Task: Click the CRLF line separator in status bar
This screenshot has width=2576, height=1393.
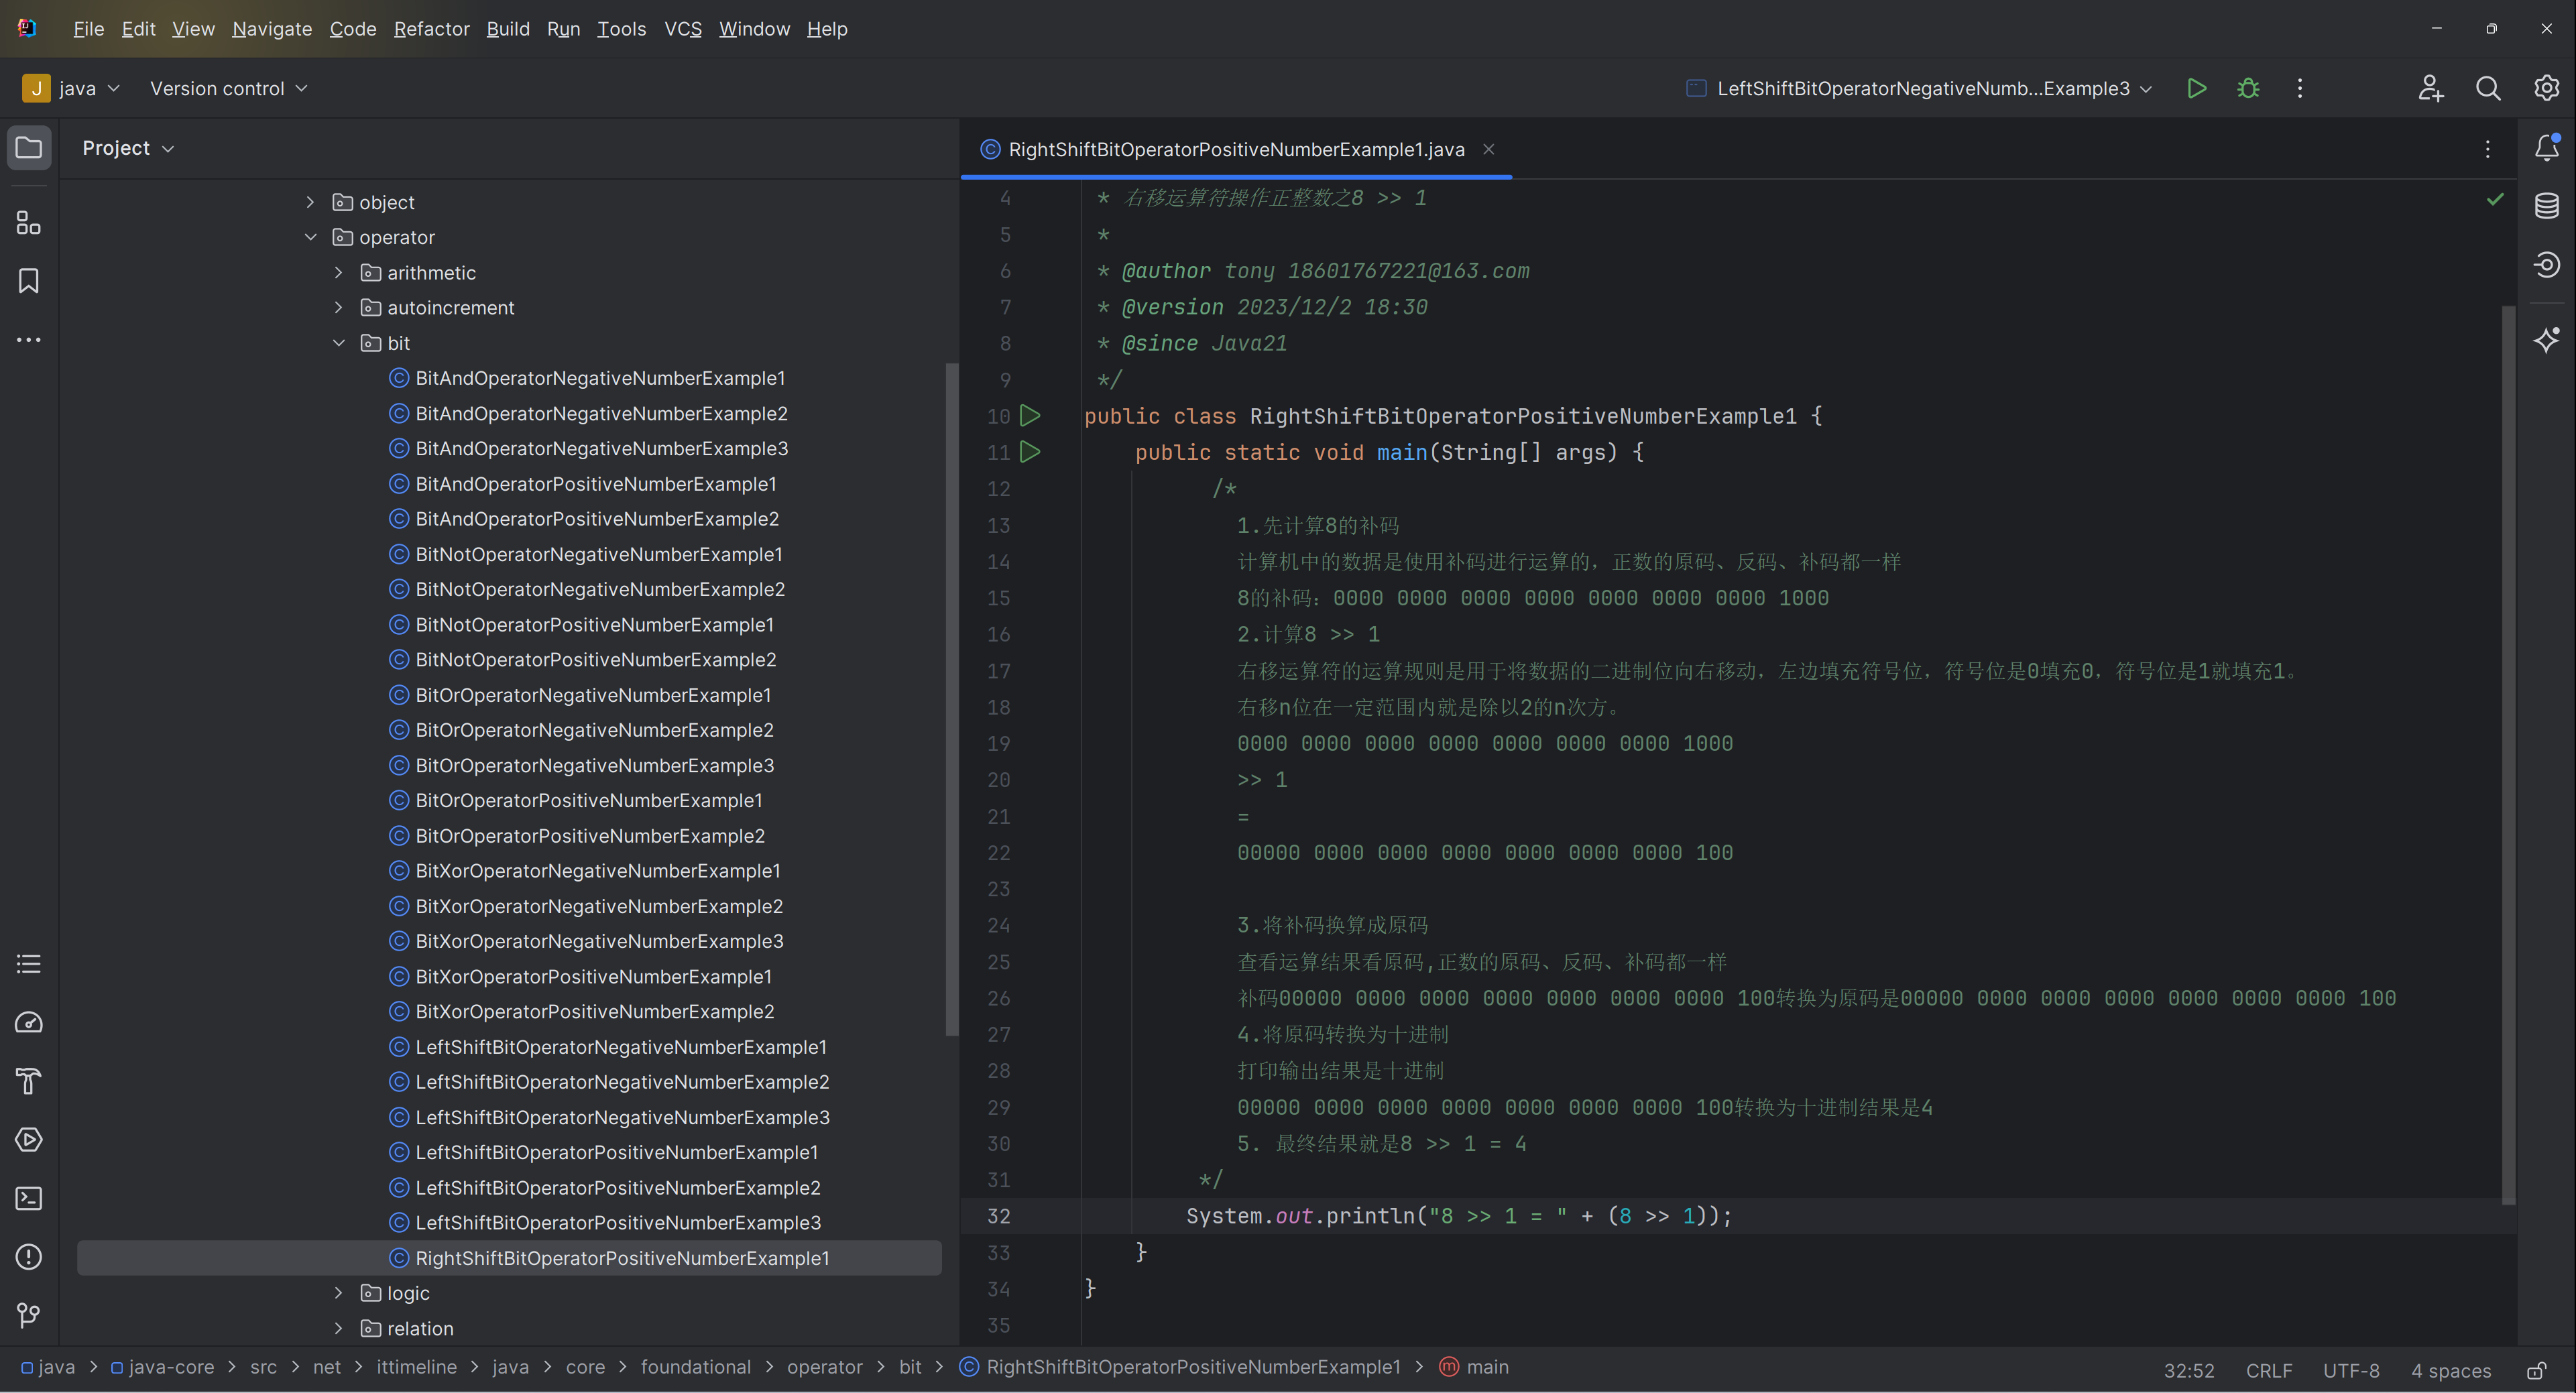Action: [x=2269, y=1370]
